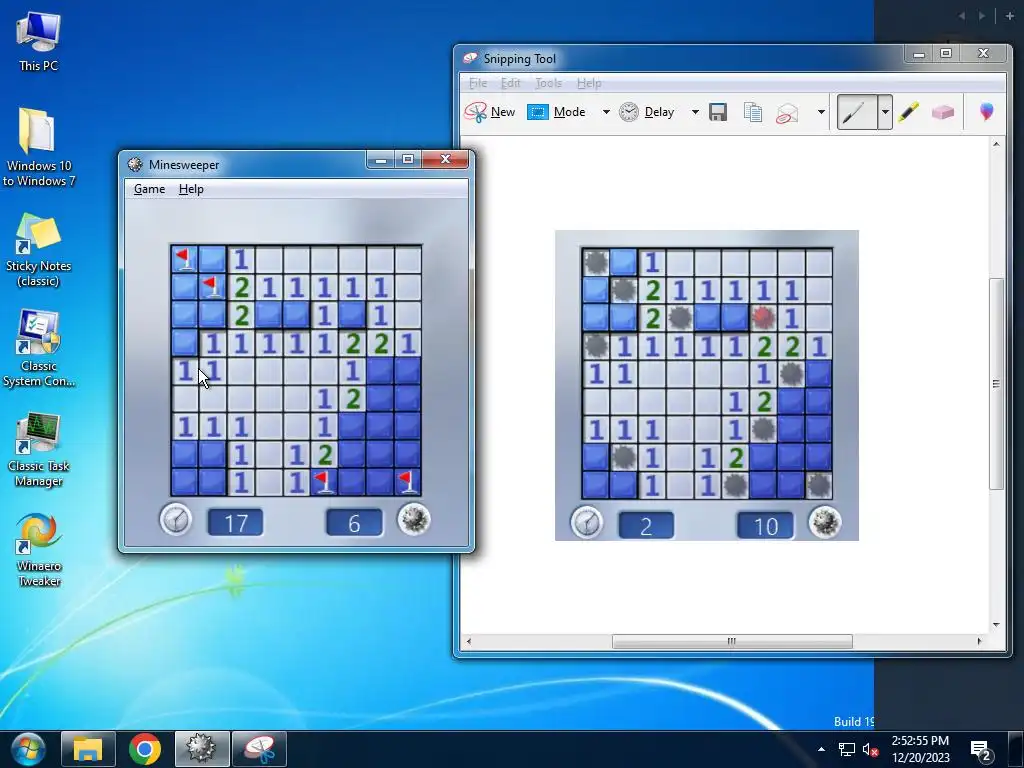Click the Minesweeper clock timer icon
Viewport: 1024px width, 768px height.
176,520
